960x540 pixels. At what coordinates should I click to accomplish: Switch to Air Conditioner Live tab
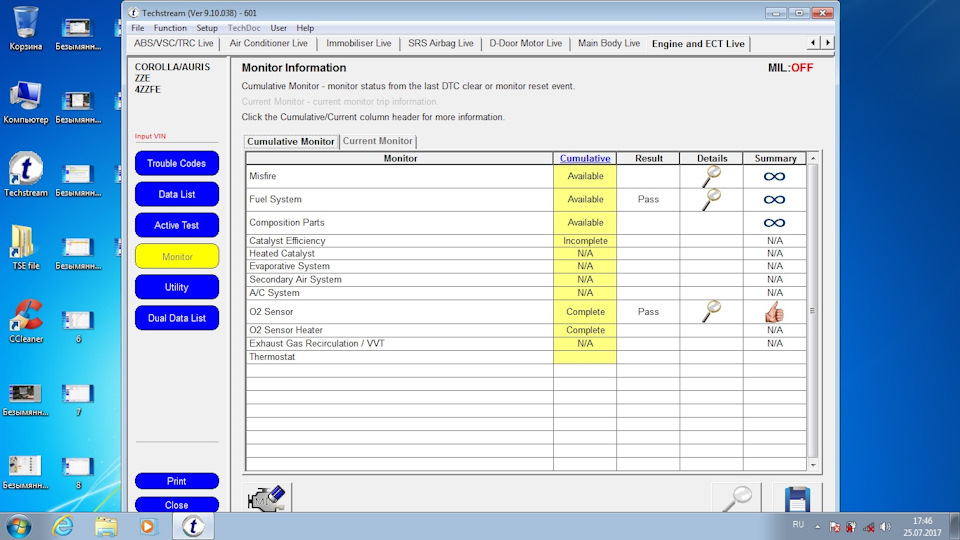(268, 43)
